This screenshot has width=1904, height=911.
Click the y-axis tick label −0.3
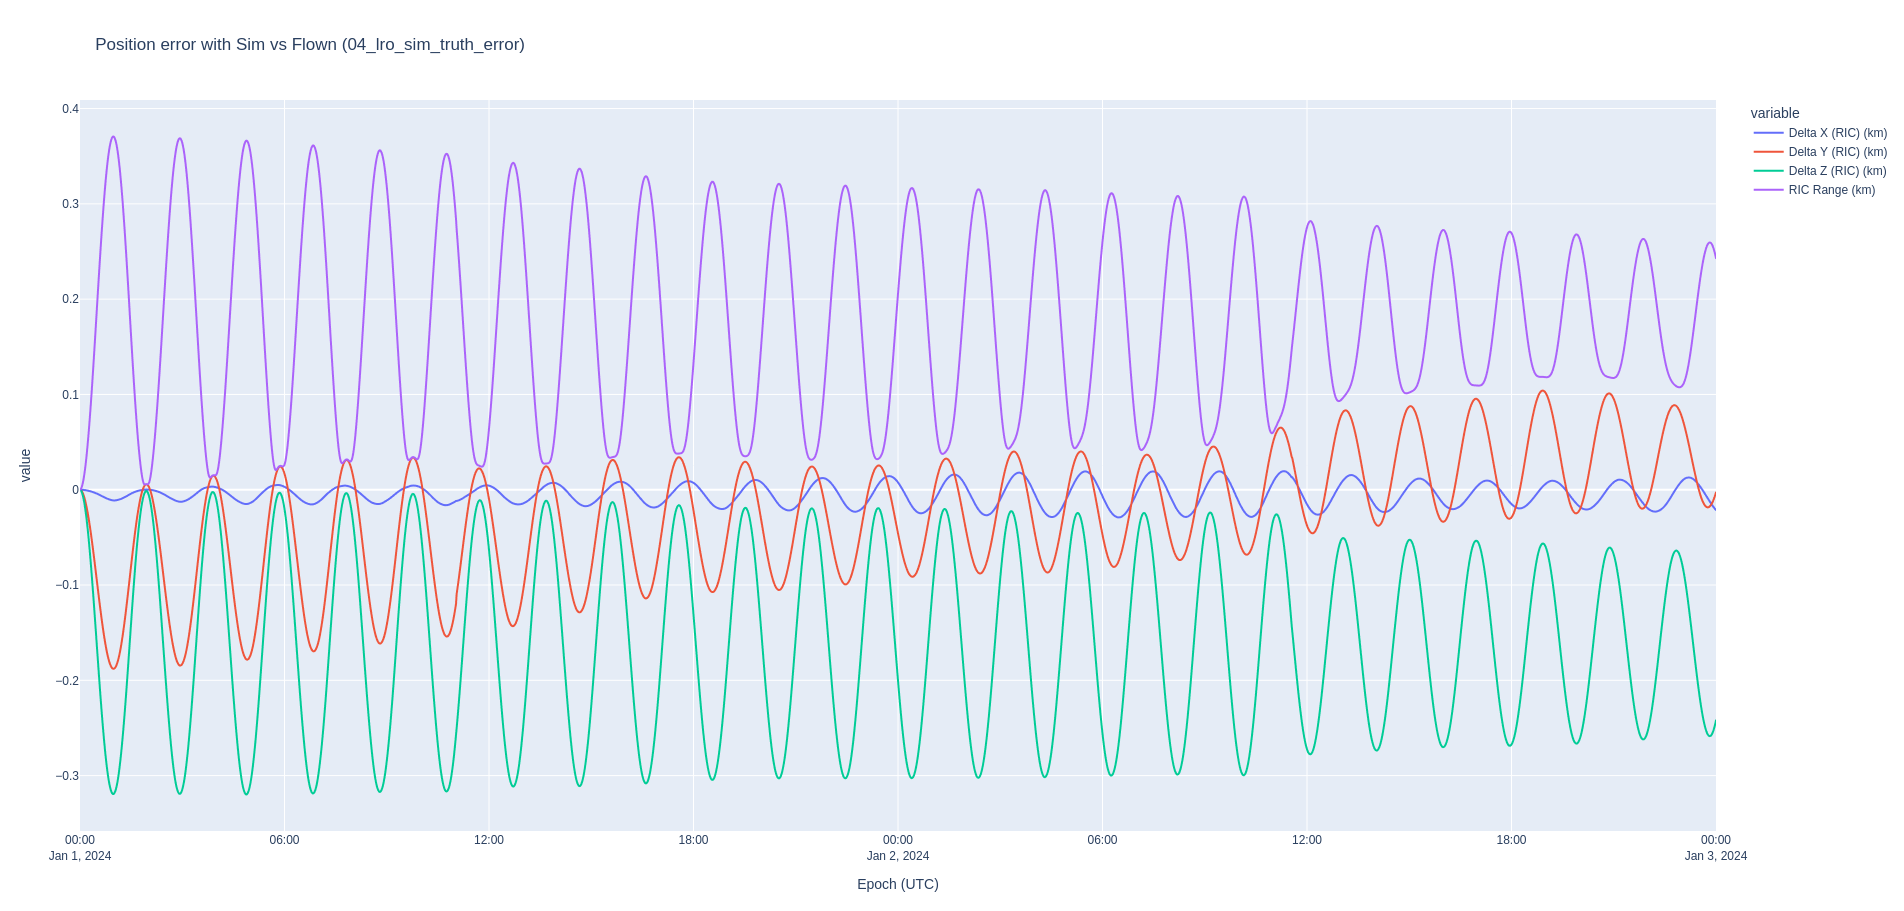(x=67, y=776)
